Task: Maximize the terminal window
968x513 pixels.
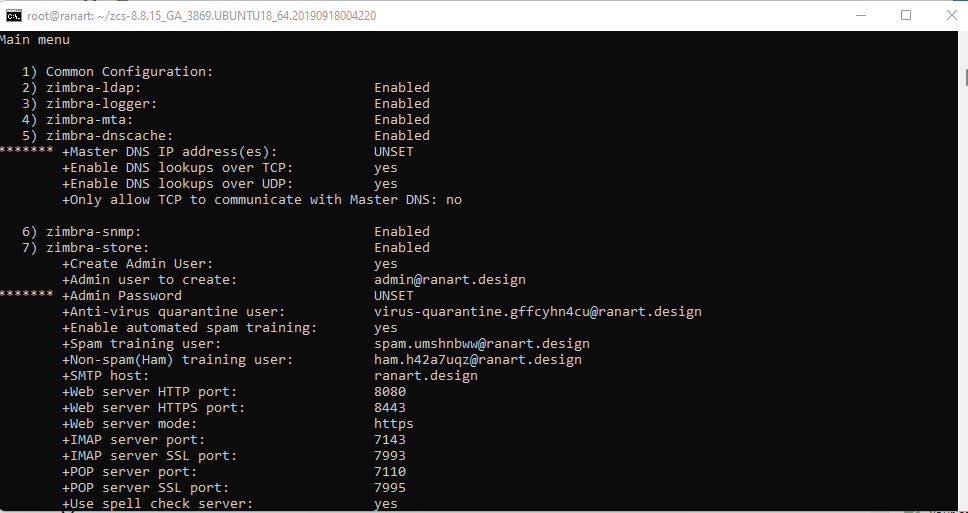Action: 906,15
